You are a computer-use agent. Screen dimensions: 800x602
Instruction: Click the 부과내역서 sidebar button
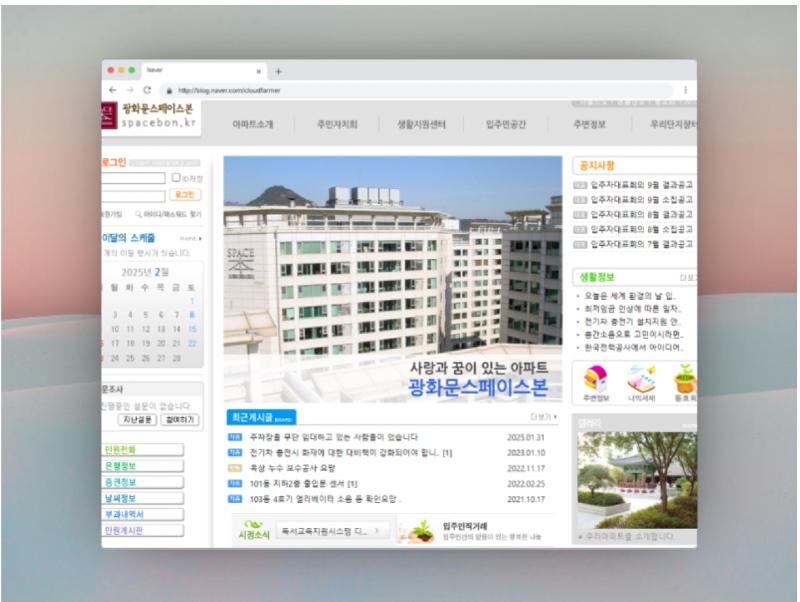tap(143, 514)
